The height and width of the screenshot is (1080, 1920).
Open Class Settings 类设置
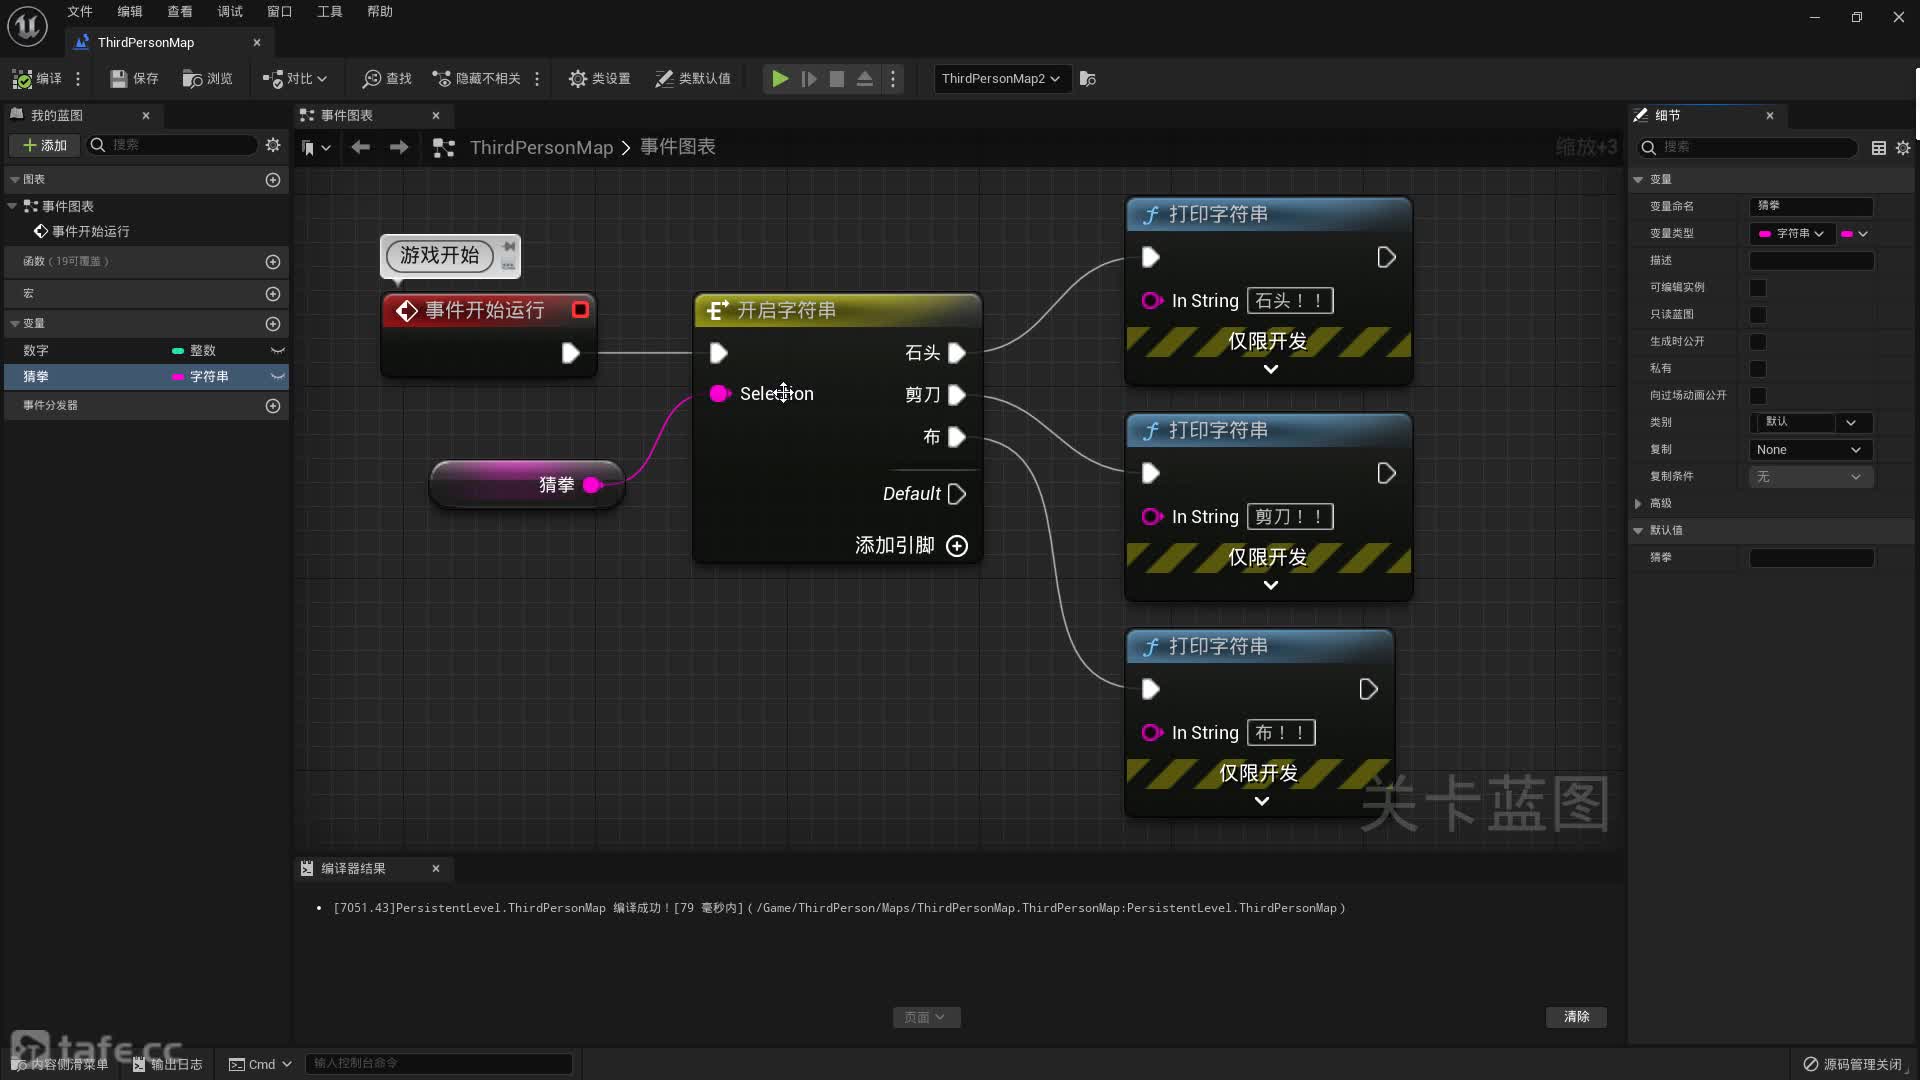[599, 78]
